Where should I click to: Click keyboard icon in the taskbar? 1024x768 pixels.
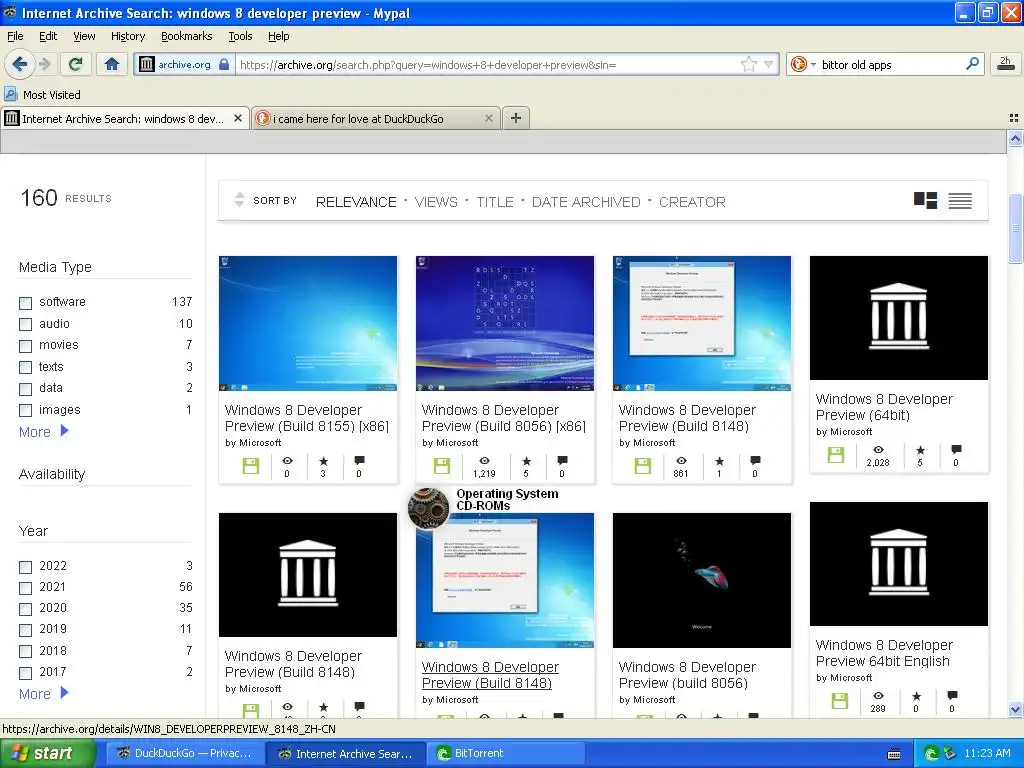894,754
